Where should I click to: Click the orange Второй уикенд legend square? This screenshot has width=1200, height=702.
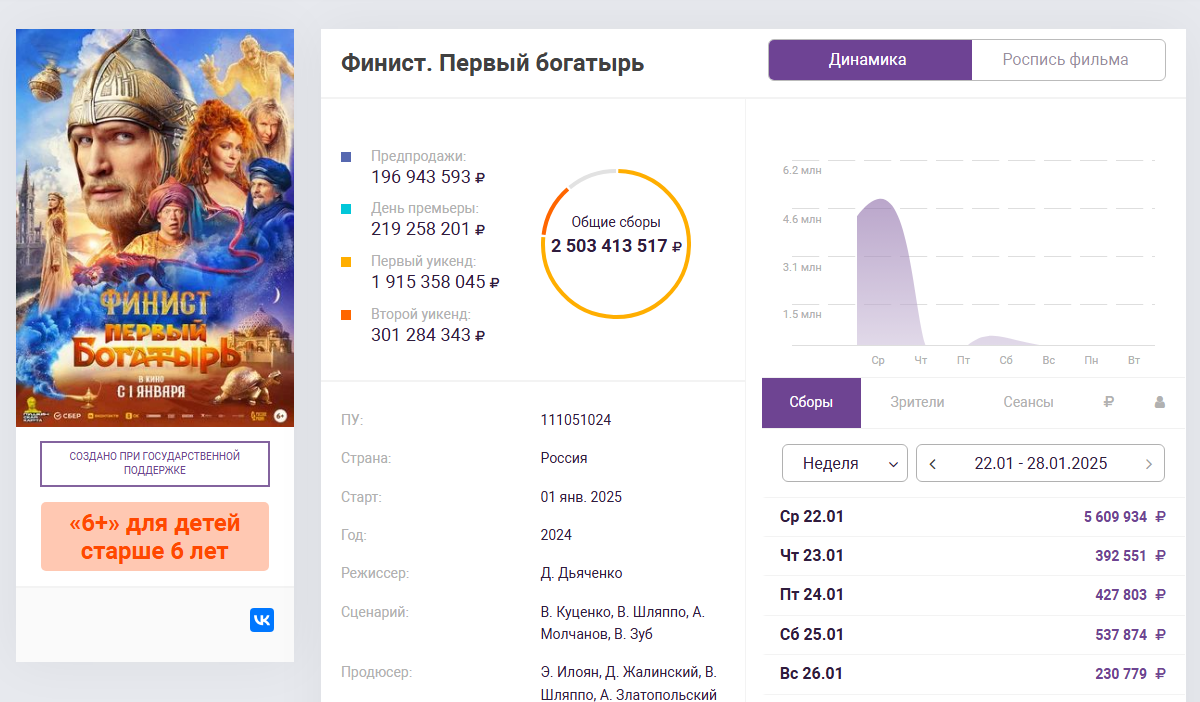pos(346,315)
